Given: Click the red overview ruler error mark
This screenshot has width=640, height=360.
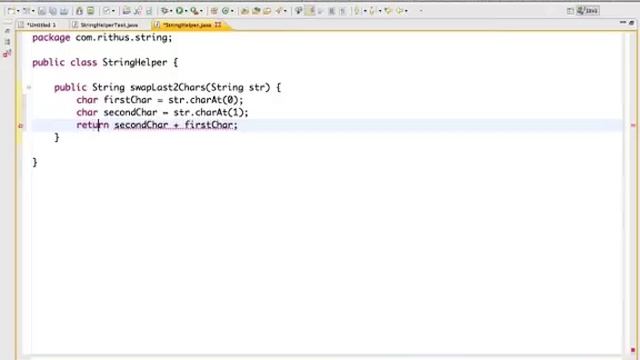Looking at the screenshot, I should [x=633, y=125].
